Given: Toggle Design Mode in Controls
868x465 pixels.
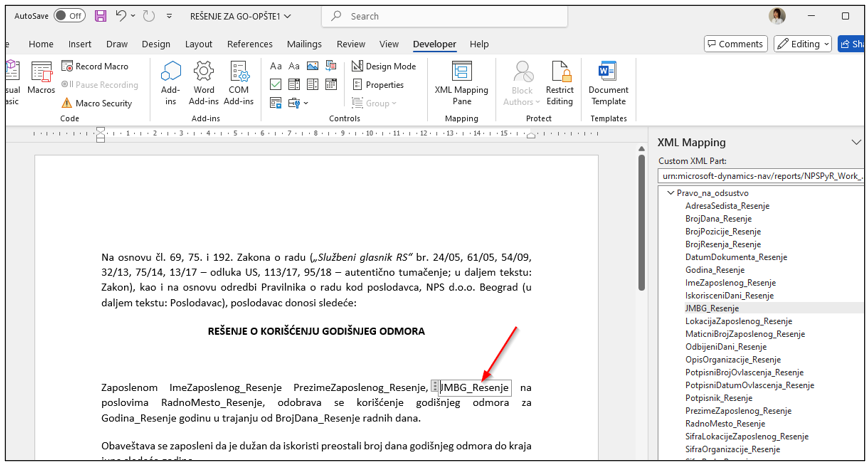Looking at the screenshot, I should (384, 66).
